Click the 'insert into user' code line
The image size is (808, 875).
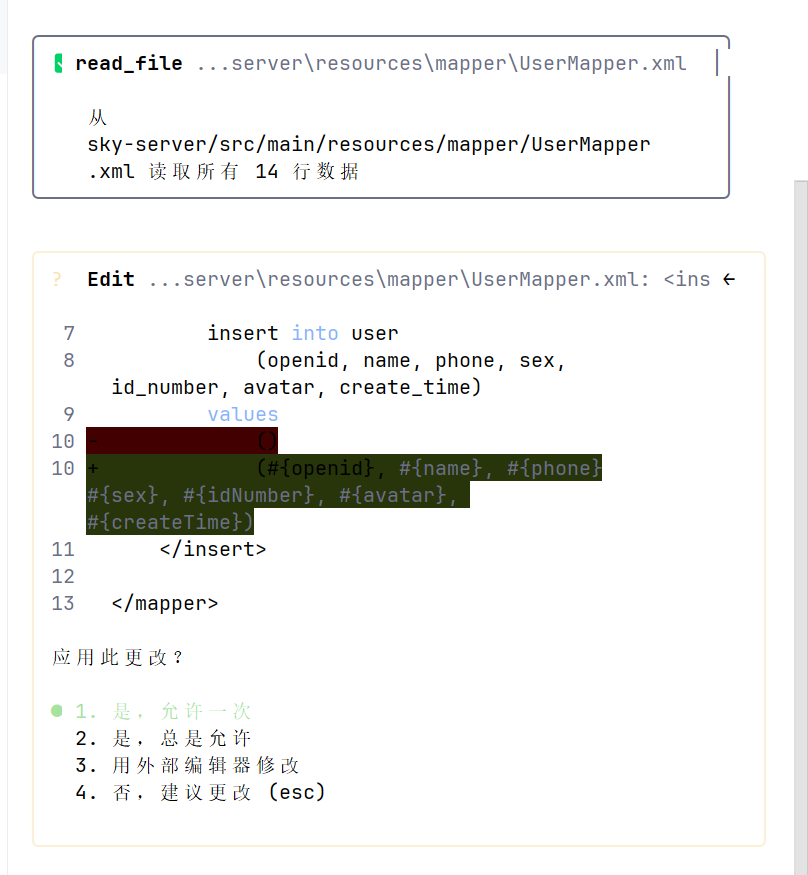coord(302,333)
